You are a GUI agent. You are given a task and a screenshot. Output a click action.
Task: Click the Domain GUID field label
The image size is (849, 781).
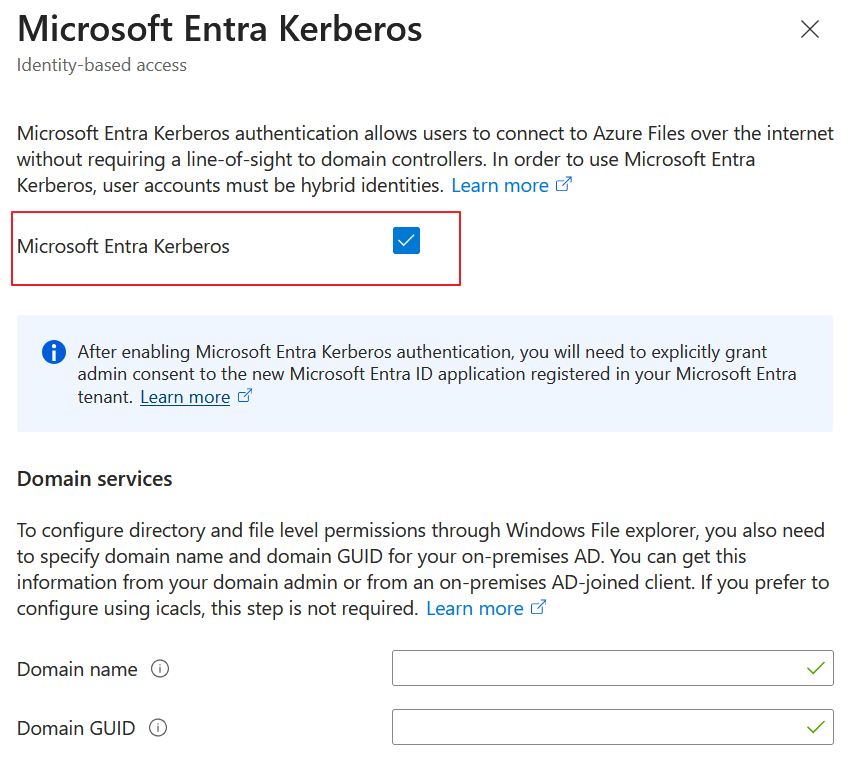(76, 729)
